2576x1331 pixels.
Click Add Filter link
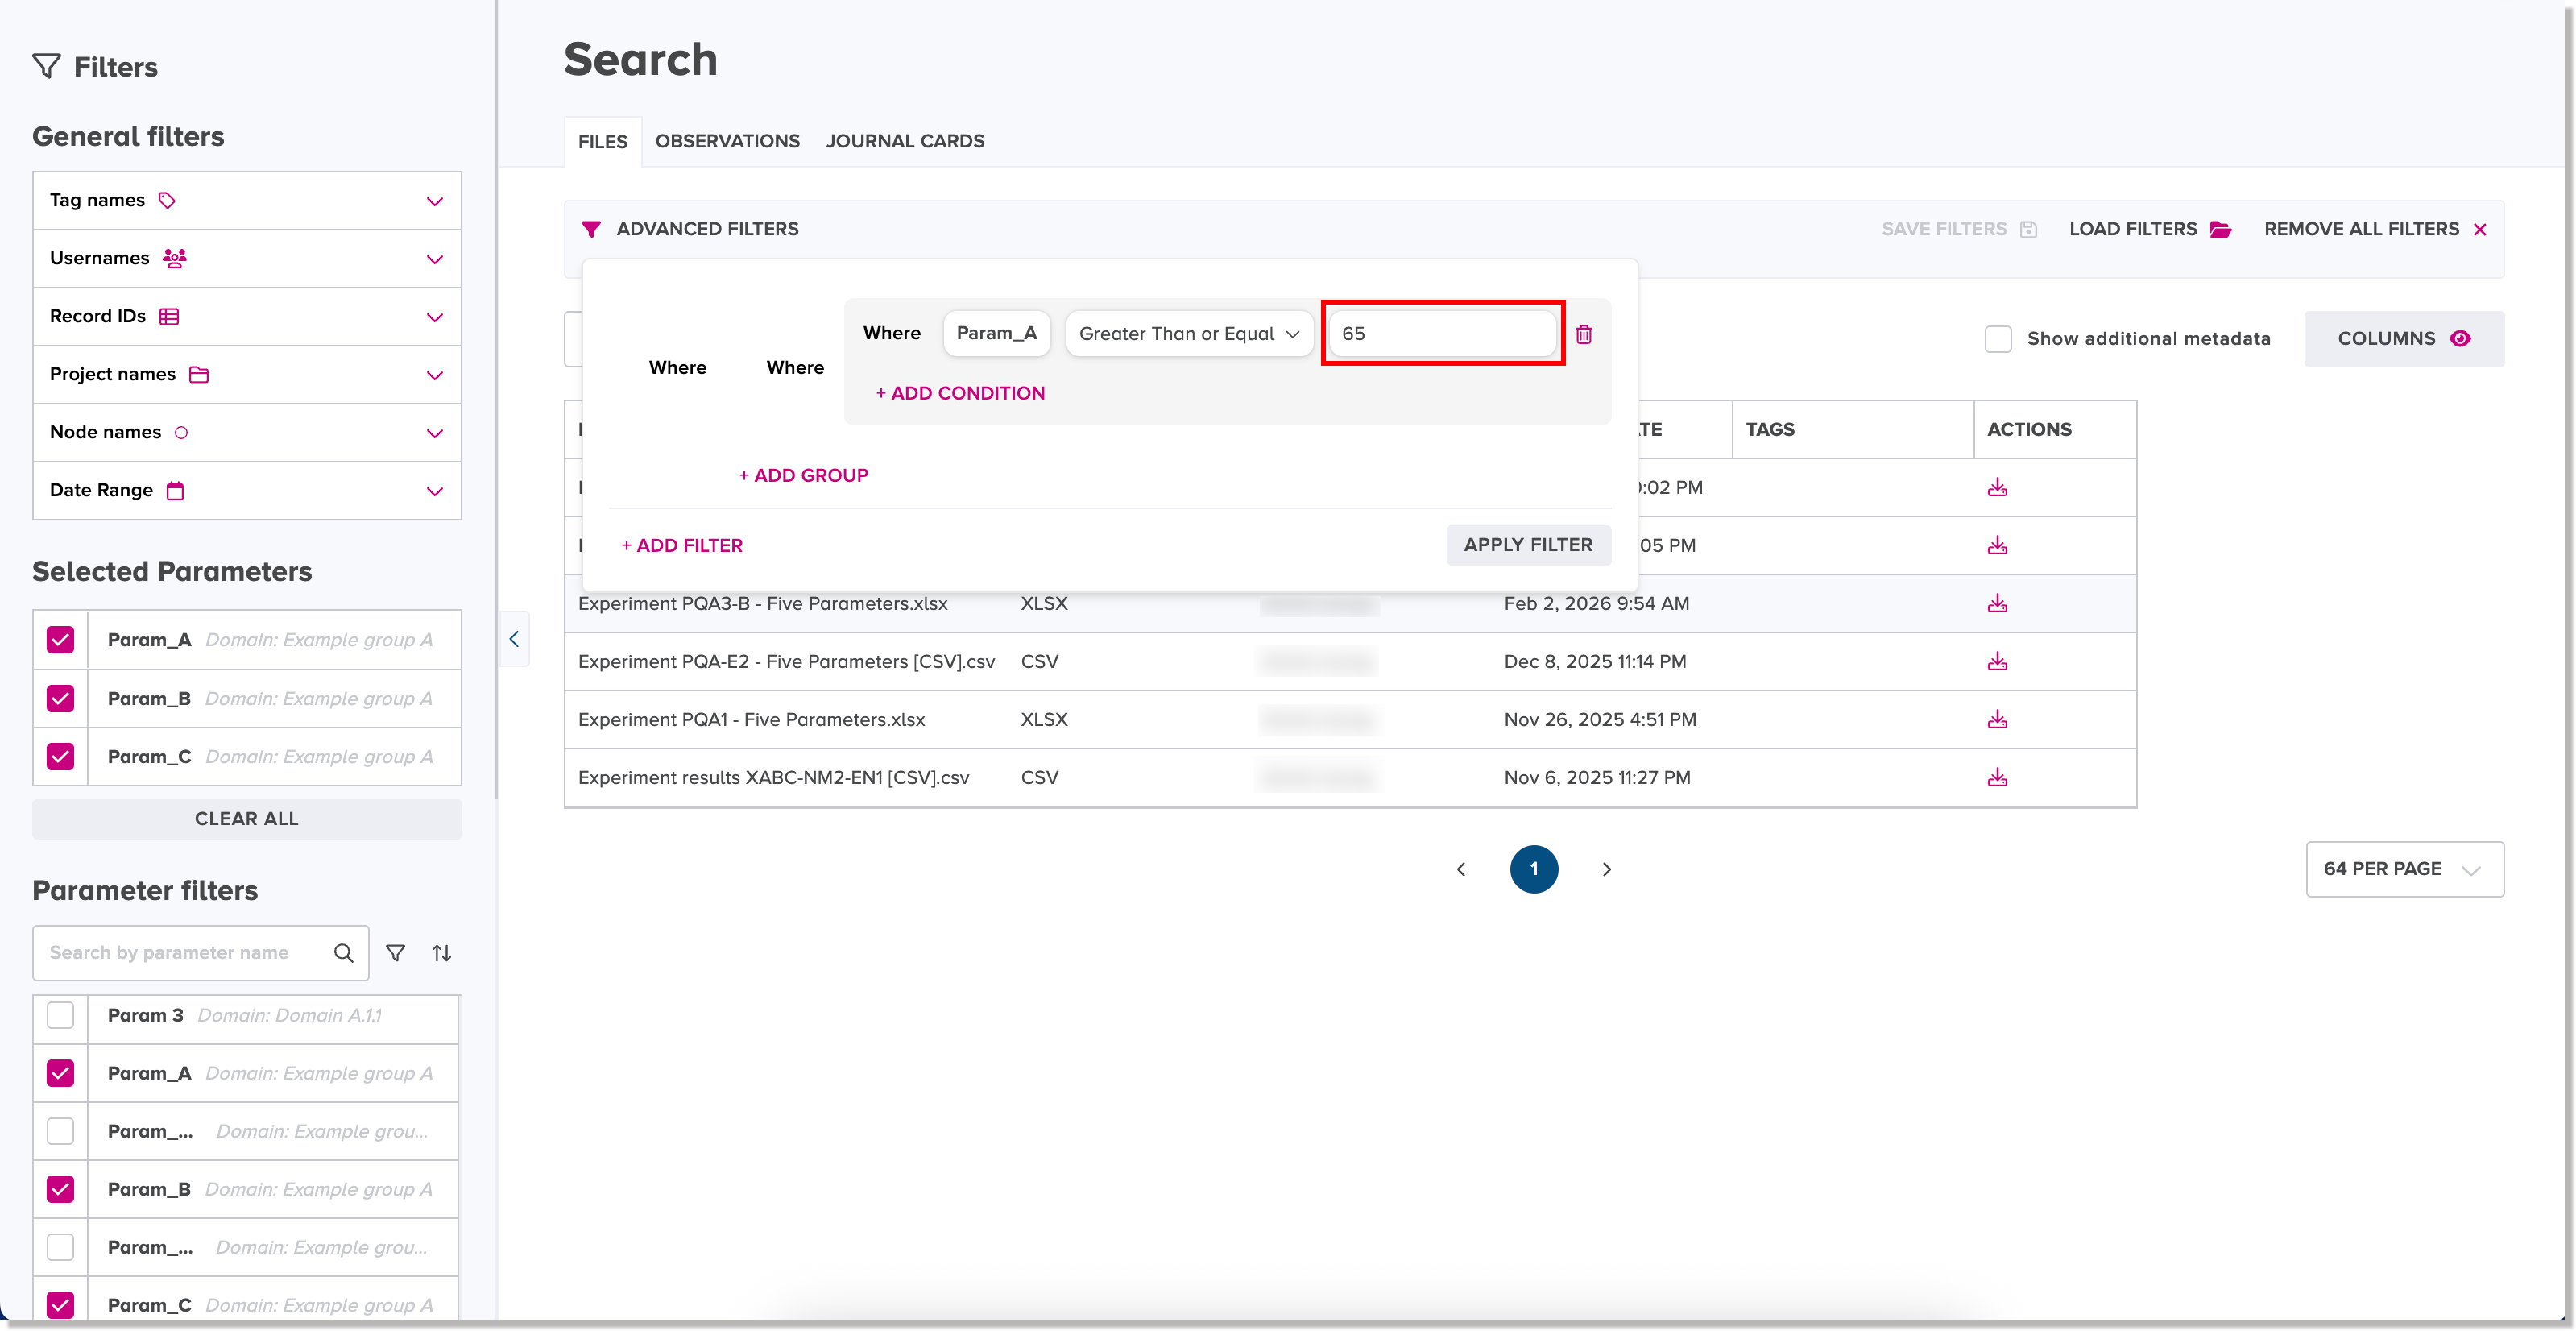(682, 545)
